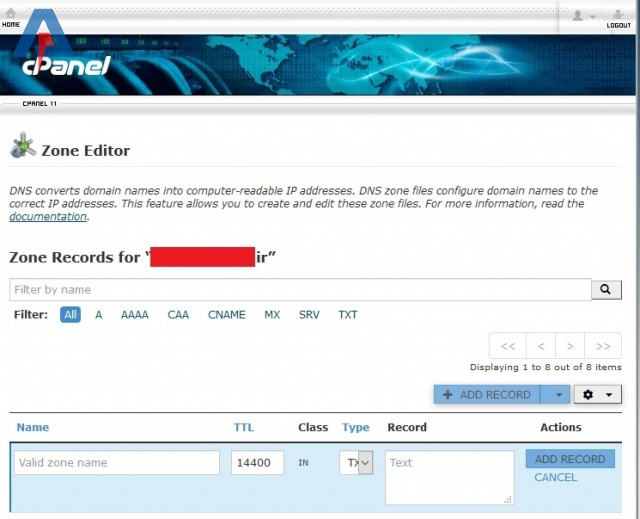Expand the gear dropdown caret
Viewport: 640px width, 519px height.
[x=609, y=395]
